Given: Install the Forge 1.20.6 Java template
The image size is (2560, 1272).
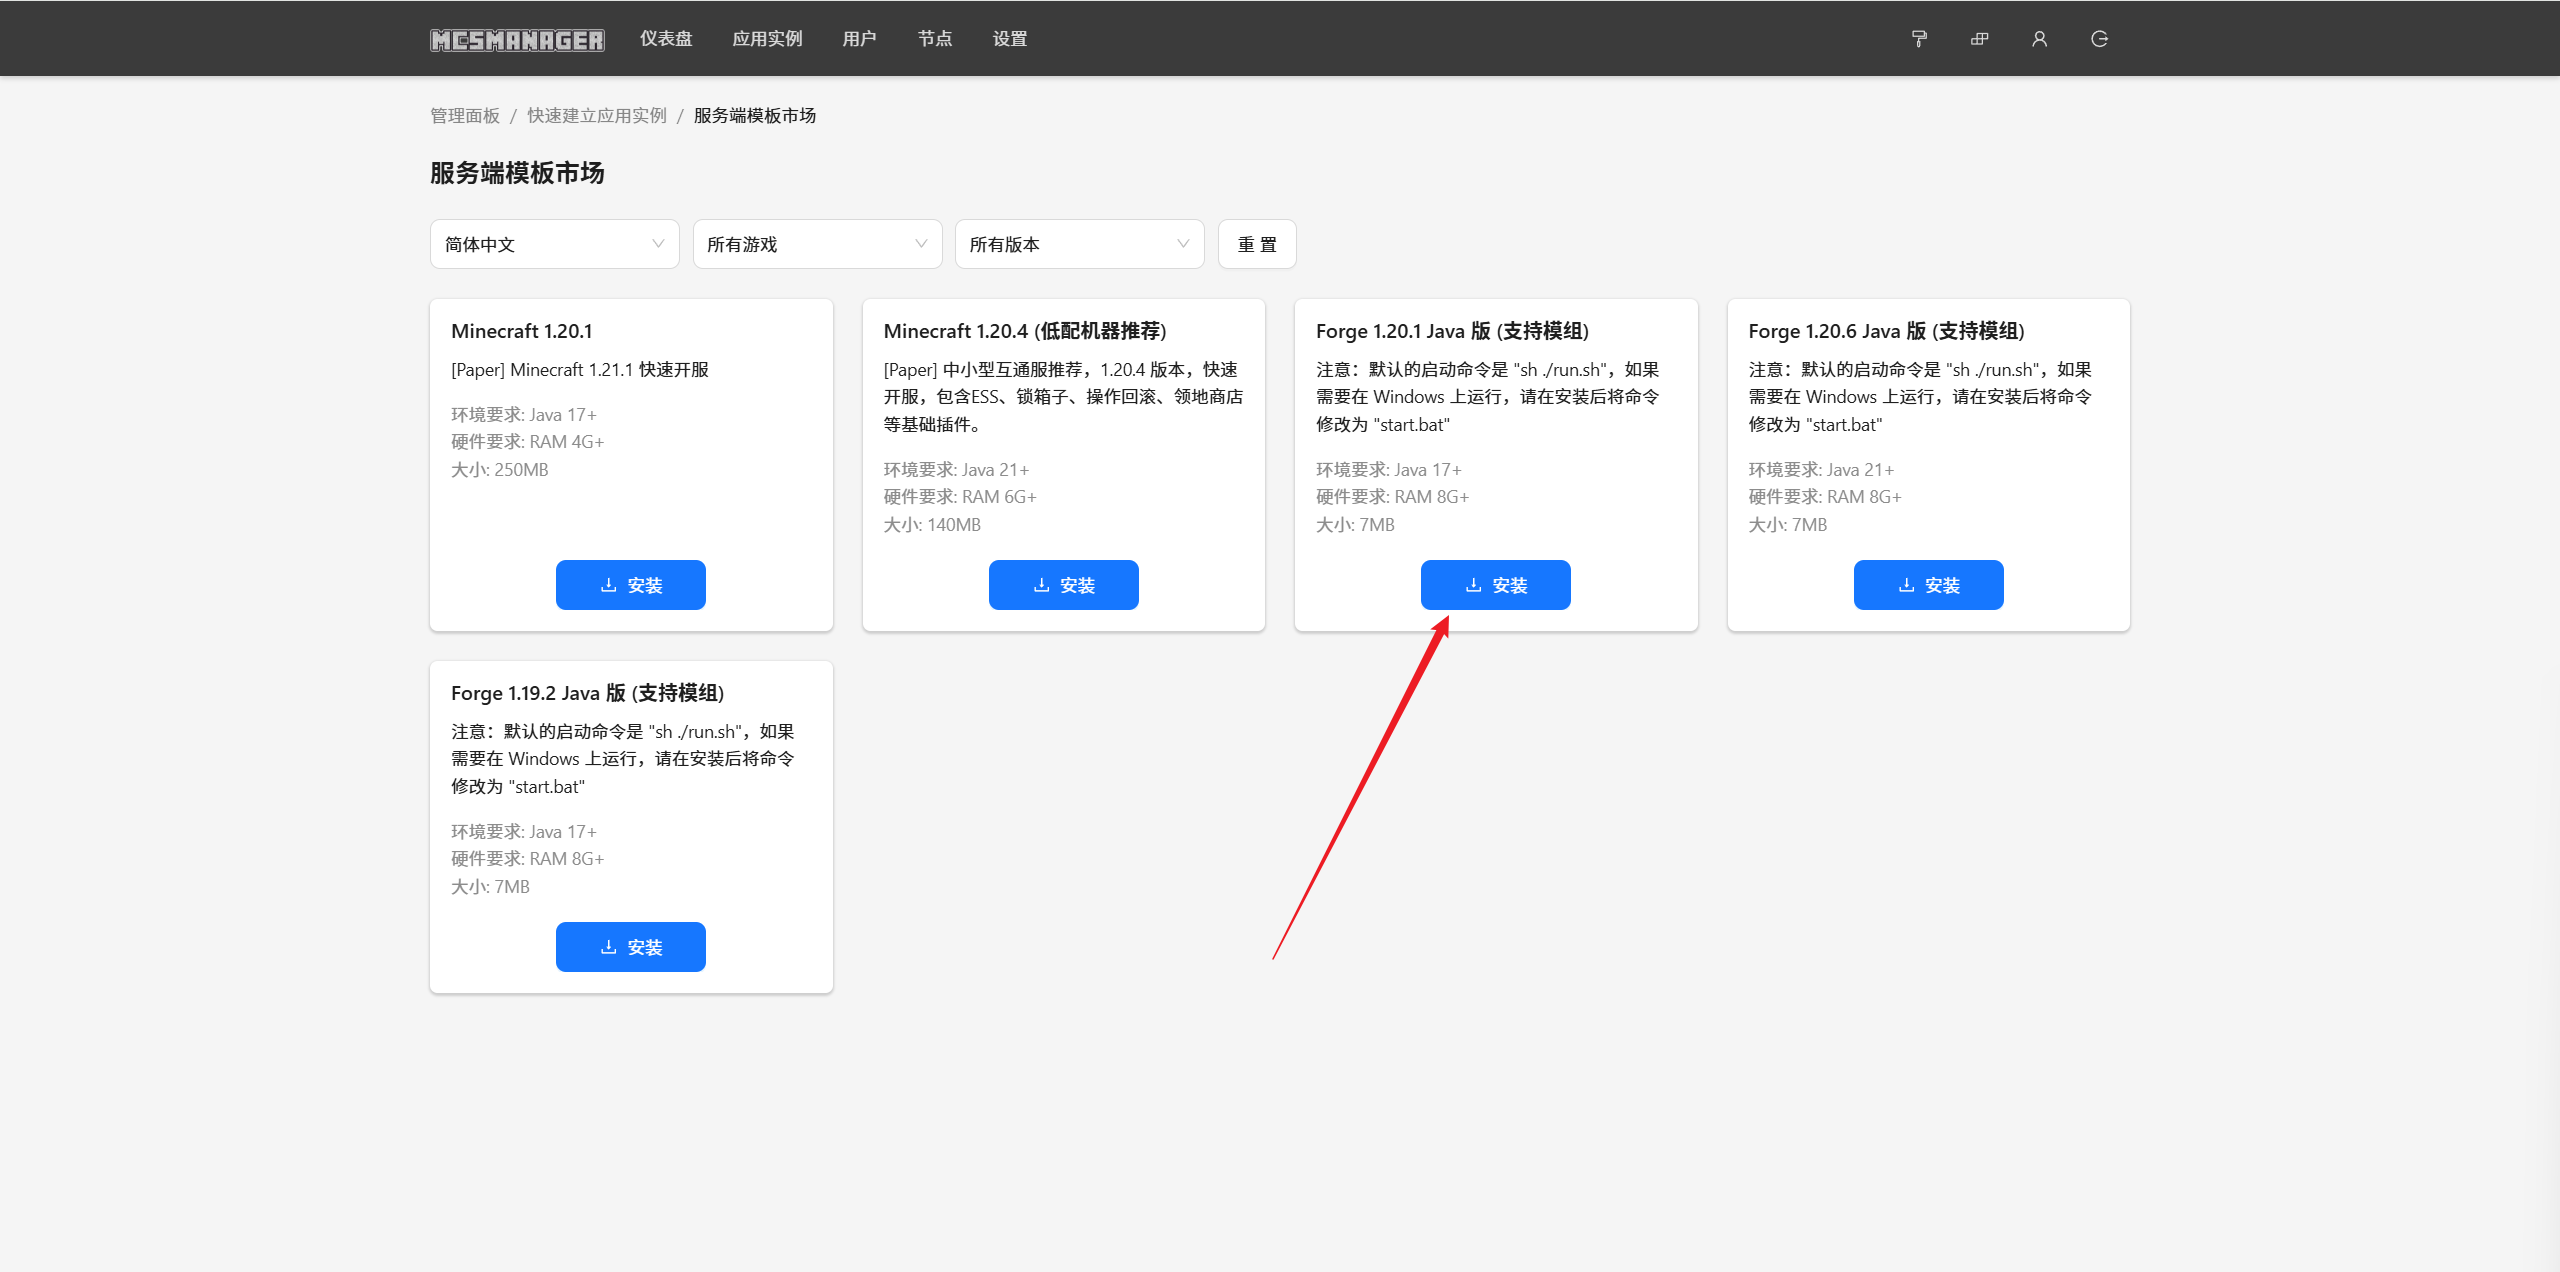Looking at the screenshot, I should [1928, 585].
